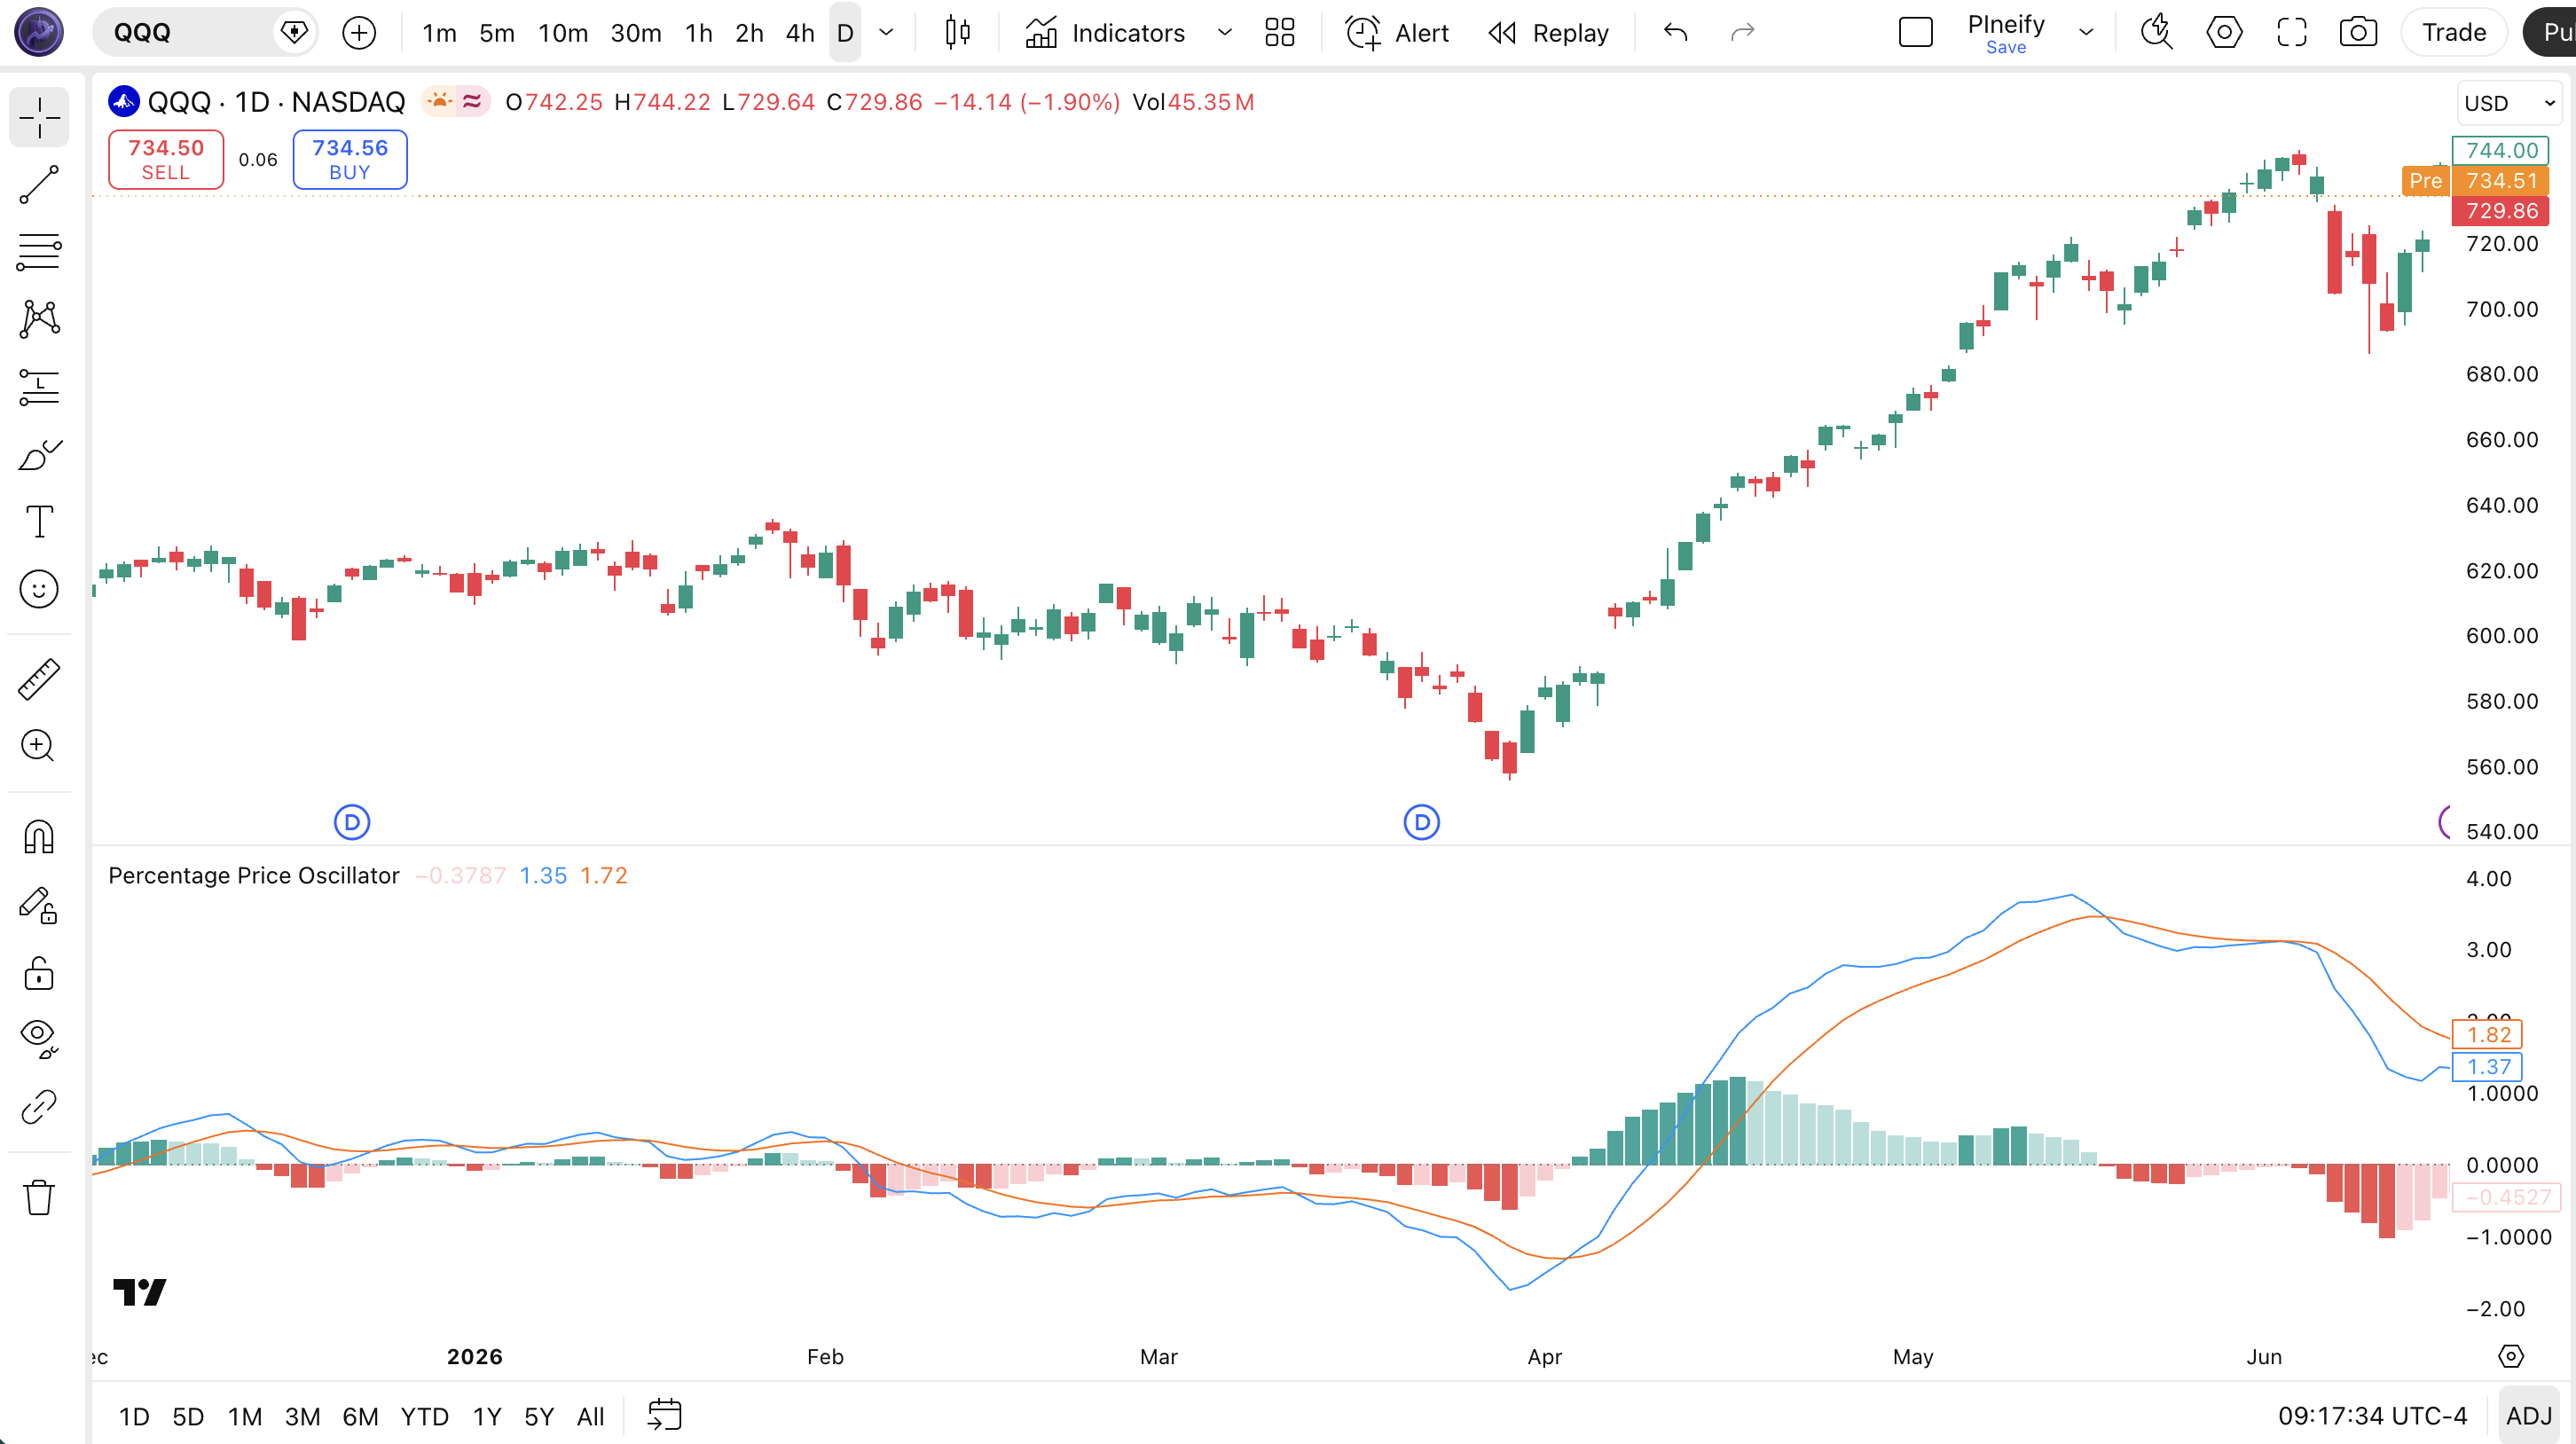The width and height of the screenshot is (2576, 1444).
Task: Click the undo arrow
Action: (x=1675, y=33)
